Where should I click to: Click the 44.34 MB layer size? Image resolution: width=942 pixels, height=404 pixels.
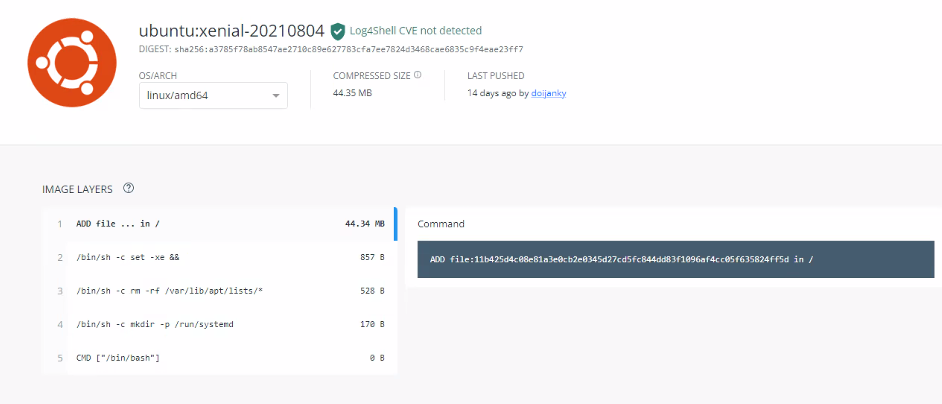click(365, 224)
